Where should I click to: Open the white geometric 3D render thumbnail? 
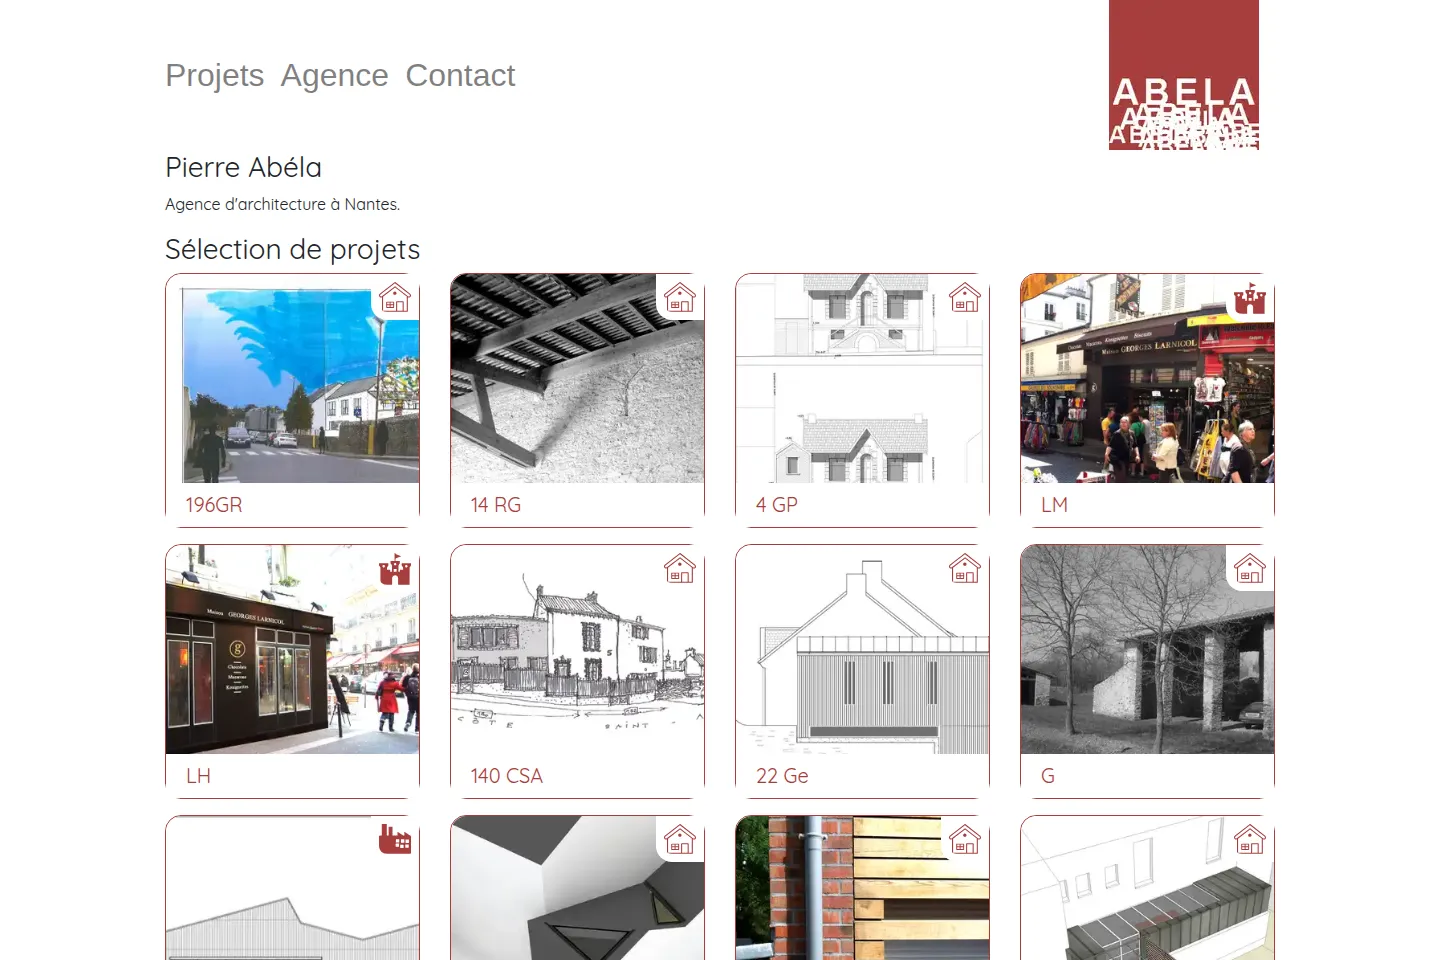(577, 888)
